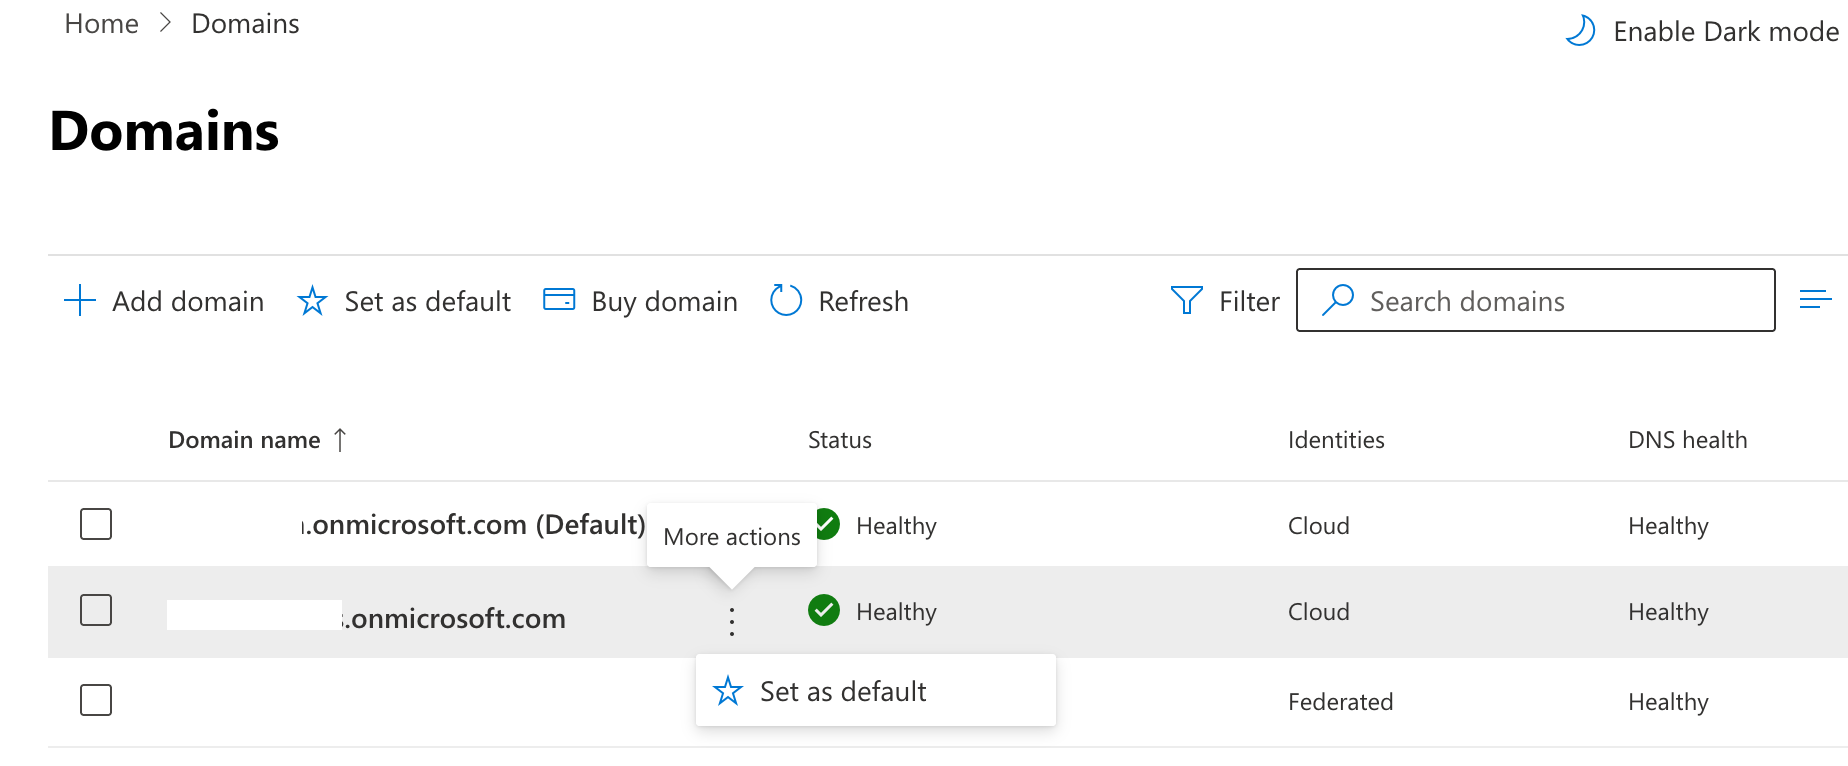Click the Domains breadcrumb link
The height and width of the screenshot is (766, 1848).
245,24
